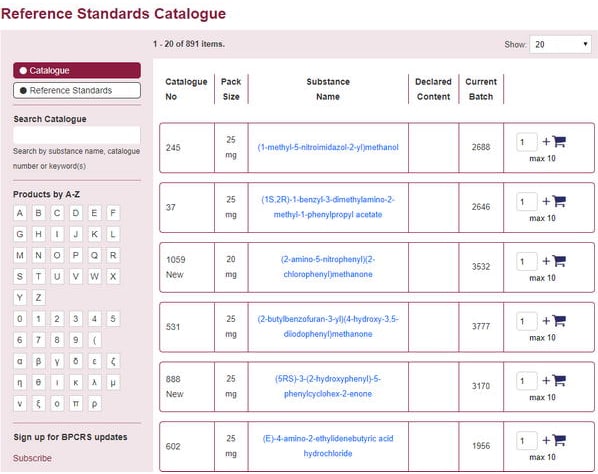Open the (1-methyl-5-nitroimidazol-2-yl)methanol link

pyautogui.click(x=328, y=147)
